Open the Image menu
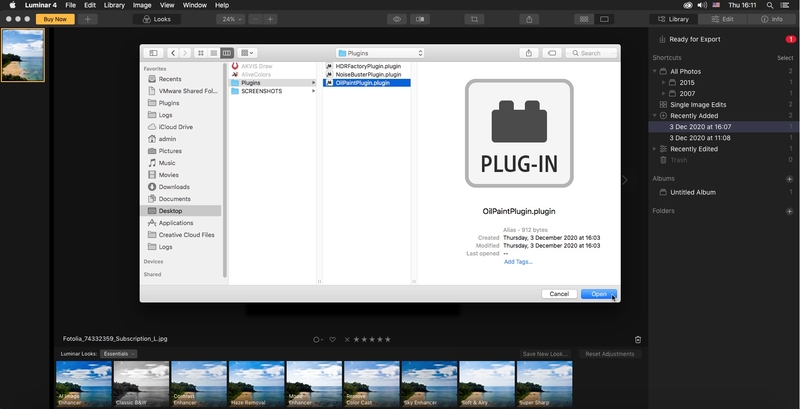The width and height of the screenshot is (800, 409). (142, 5)
